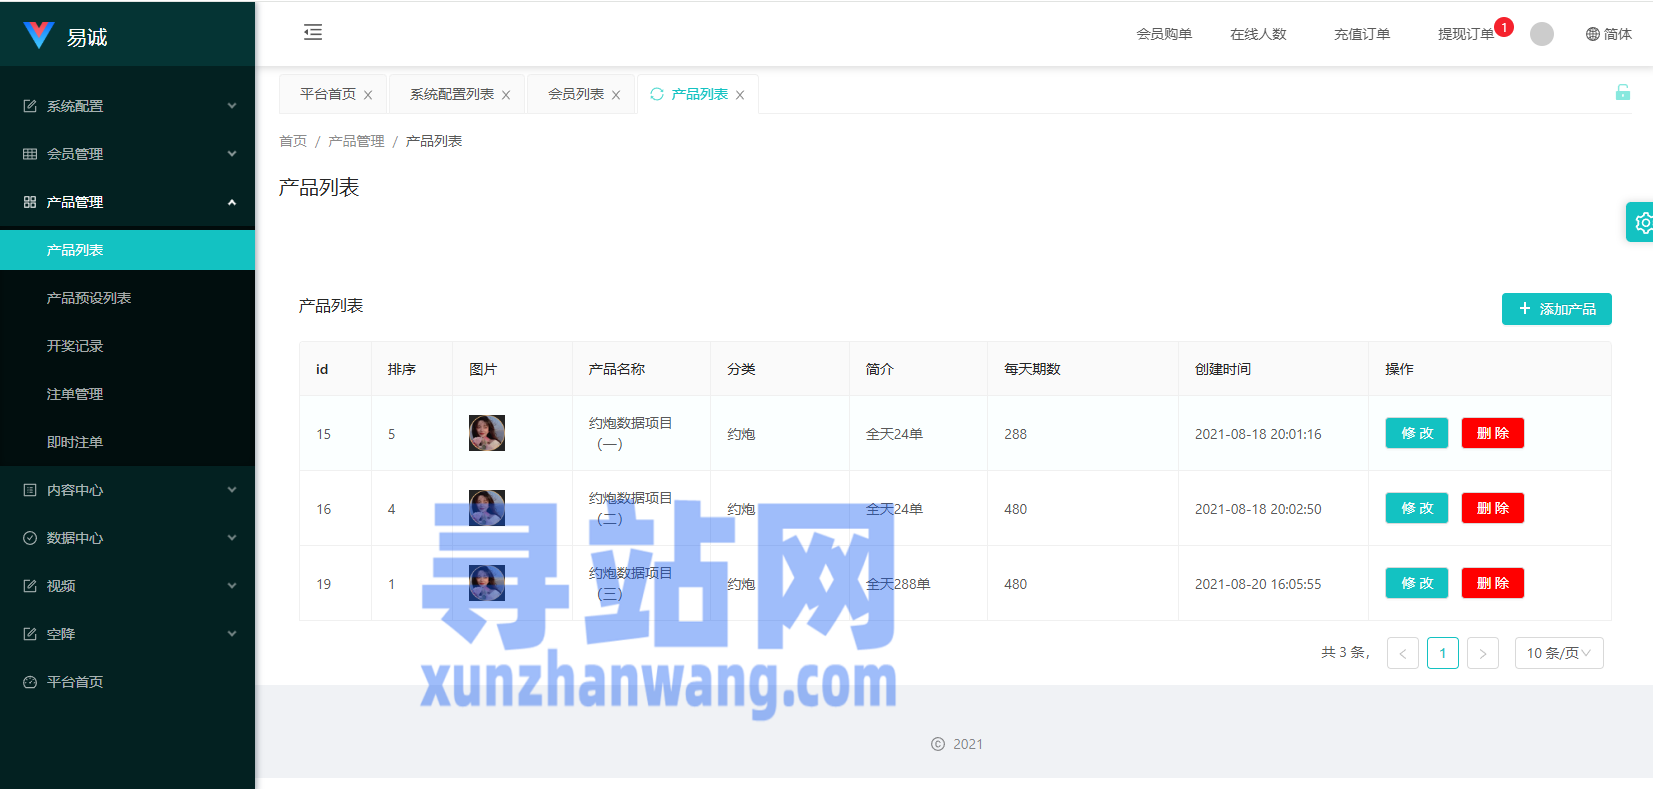Click 修改 for product id 15

tap(1416, 433)
